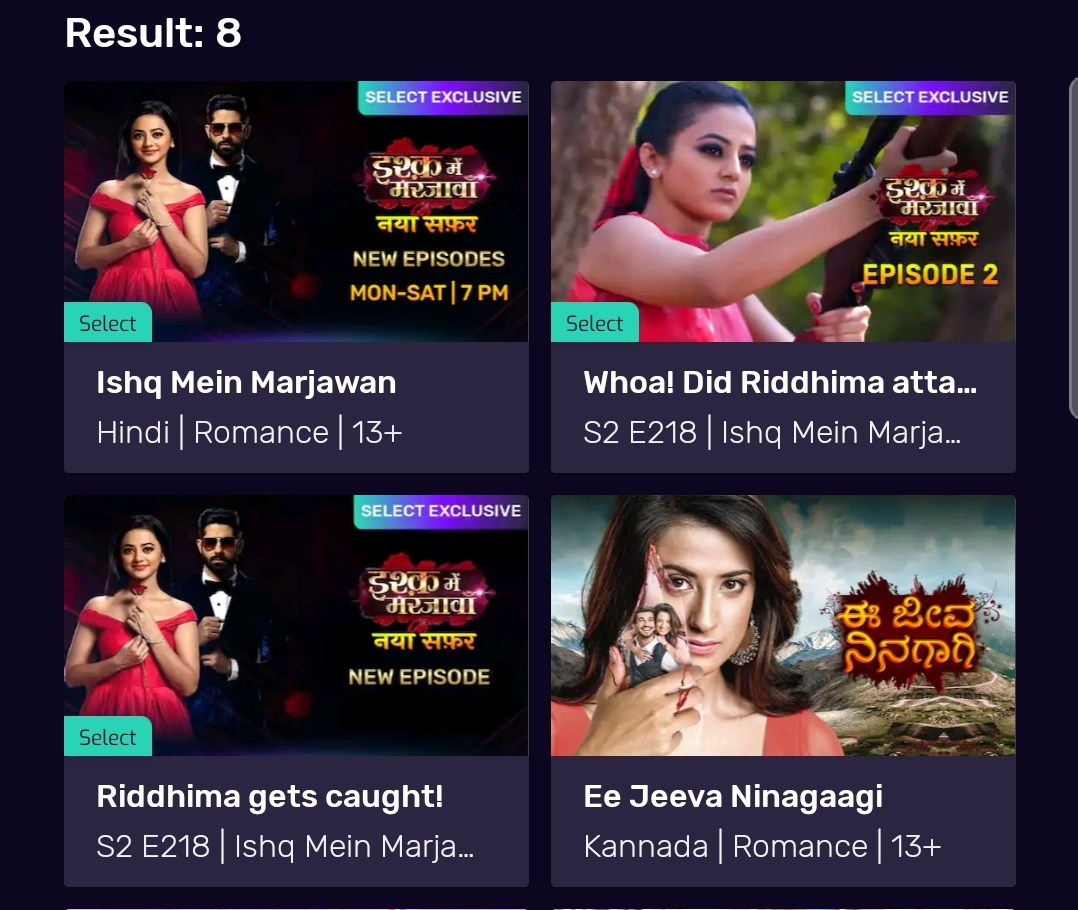Viewport: 1078px width, 910px height.
Task: Click the Ee Jeeva Ninagaagi title
Action: click(733, 797)
